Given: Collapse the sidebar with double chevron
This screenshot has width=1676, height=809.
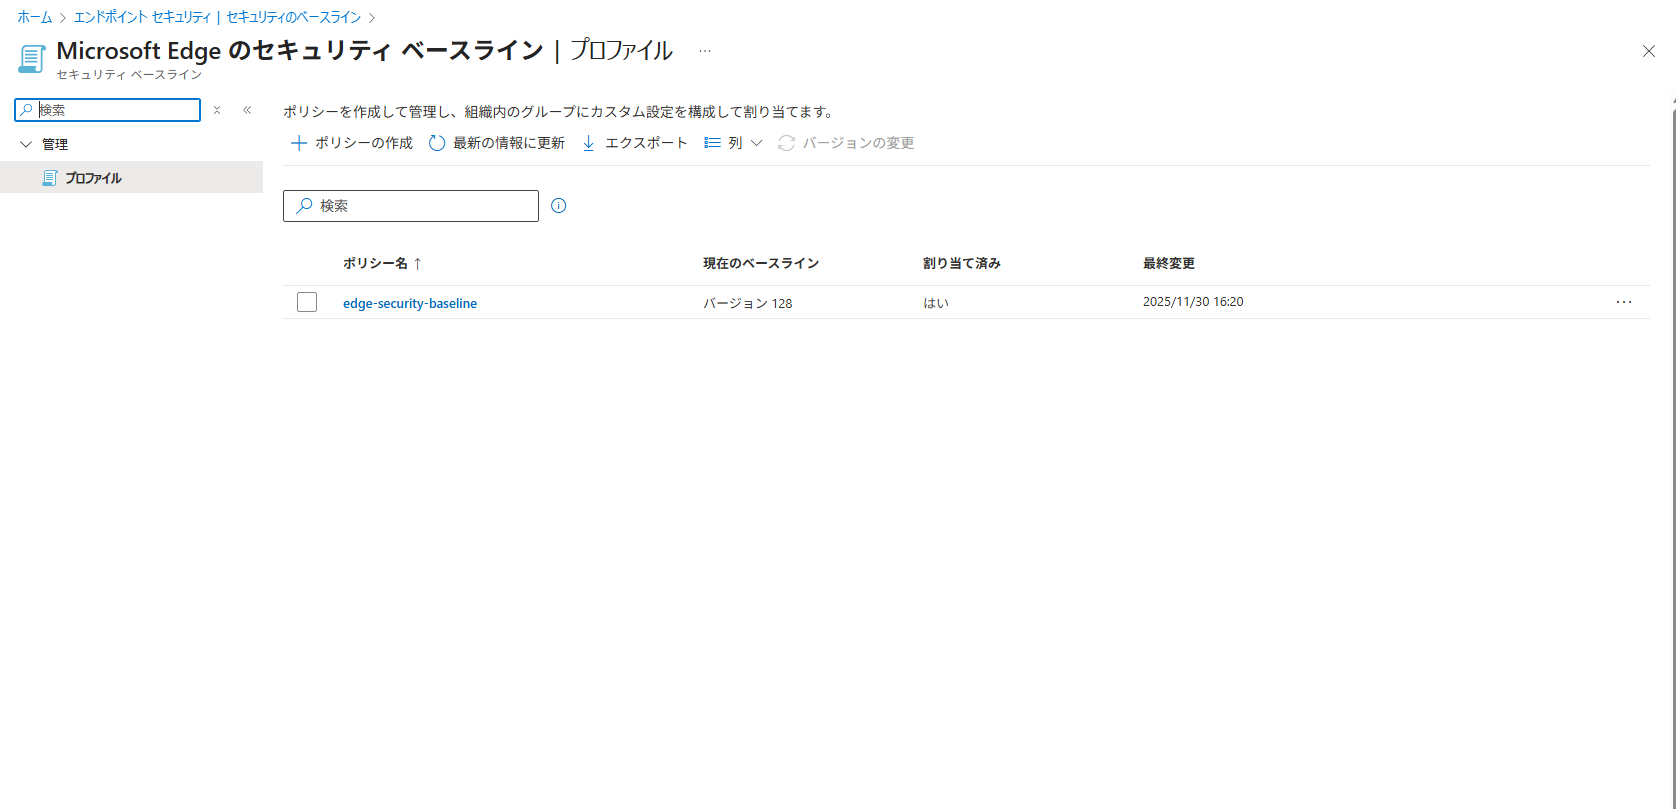Looking at the screenshot, I should [247, 110].
